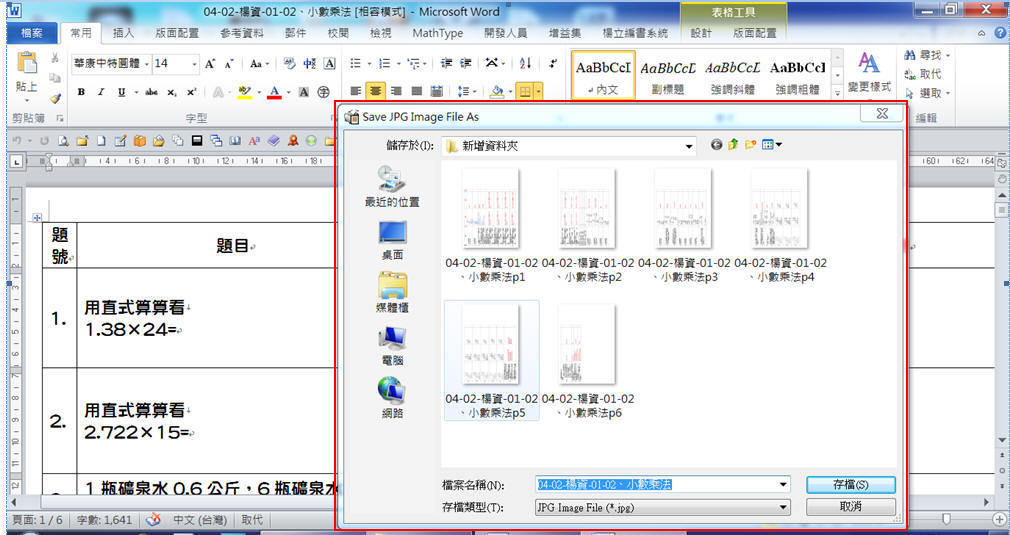The width and height of the screenshot is (1010, 535).
Task: Click the 存檔(S) save button
Action: click(x=850, y=484)
